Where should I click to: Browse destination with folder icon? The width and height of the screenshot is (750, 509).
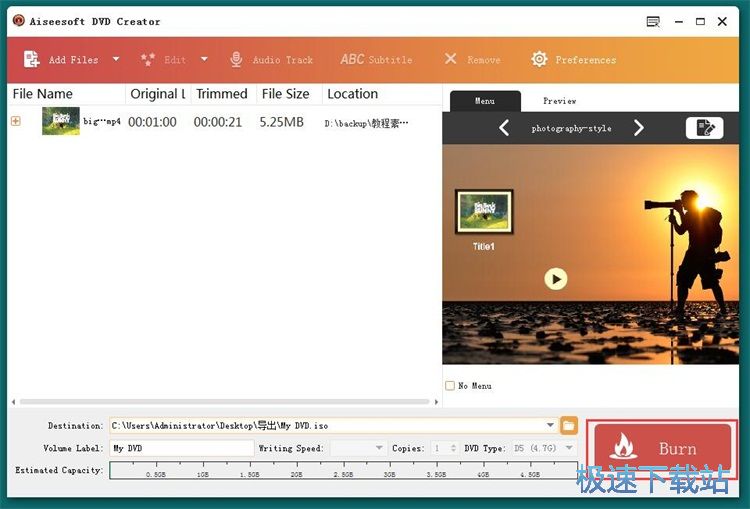pyautogui.click(x=569, y=425)
